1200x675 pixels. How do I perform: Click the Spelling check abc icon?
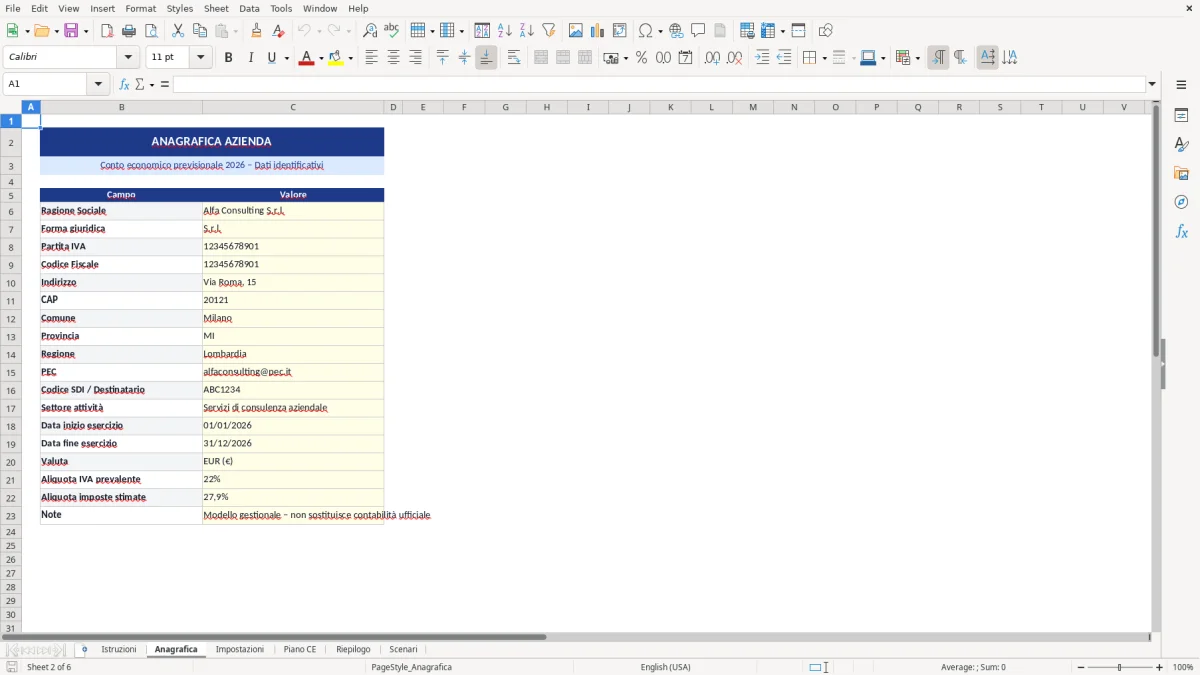point(392,31)
